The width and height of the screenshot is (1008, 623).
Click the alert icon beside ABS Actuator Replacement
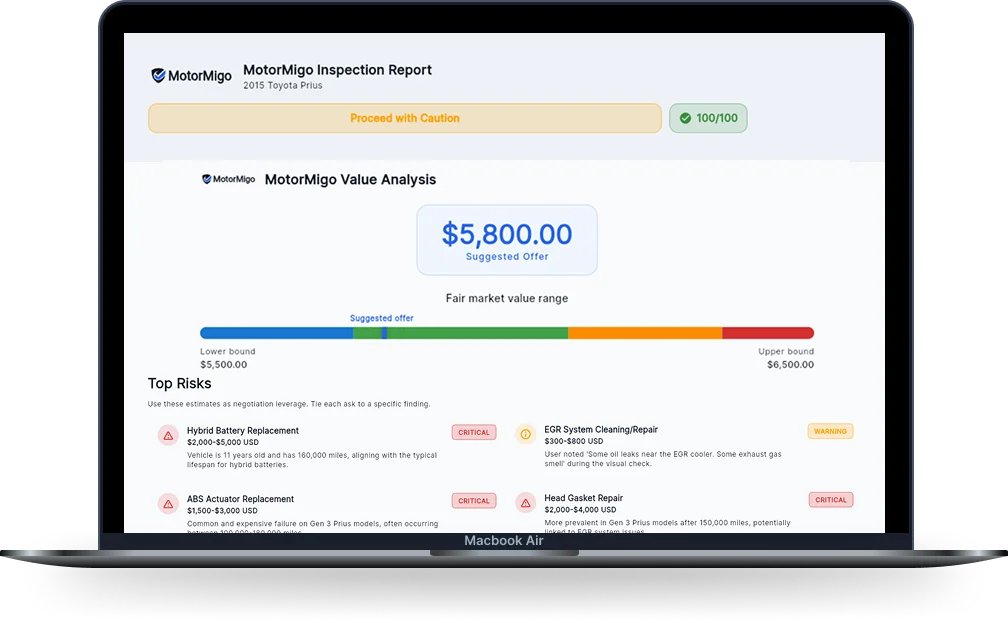(x=168, y=503)
